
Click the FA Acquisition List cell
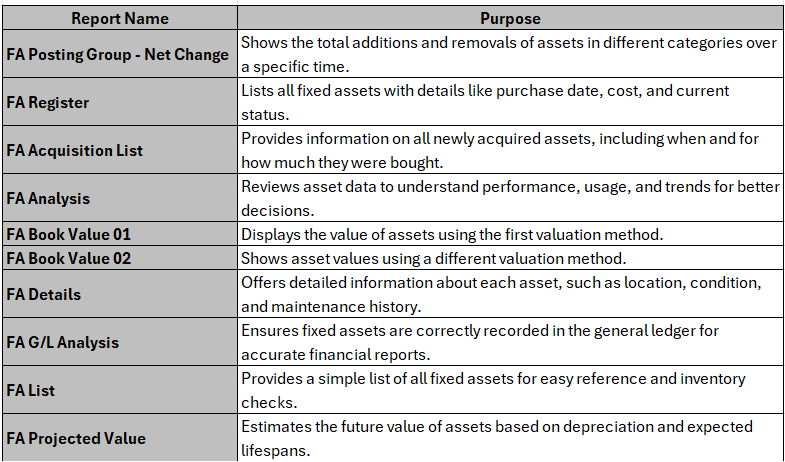coord(120,150)
